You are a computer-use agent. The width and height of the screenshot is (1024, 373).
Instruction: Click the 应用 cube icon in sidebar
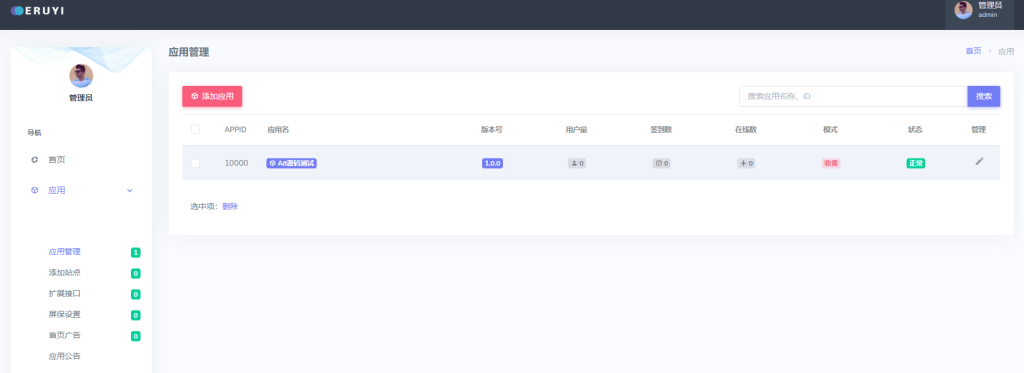tap(35, 190)
